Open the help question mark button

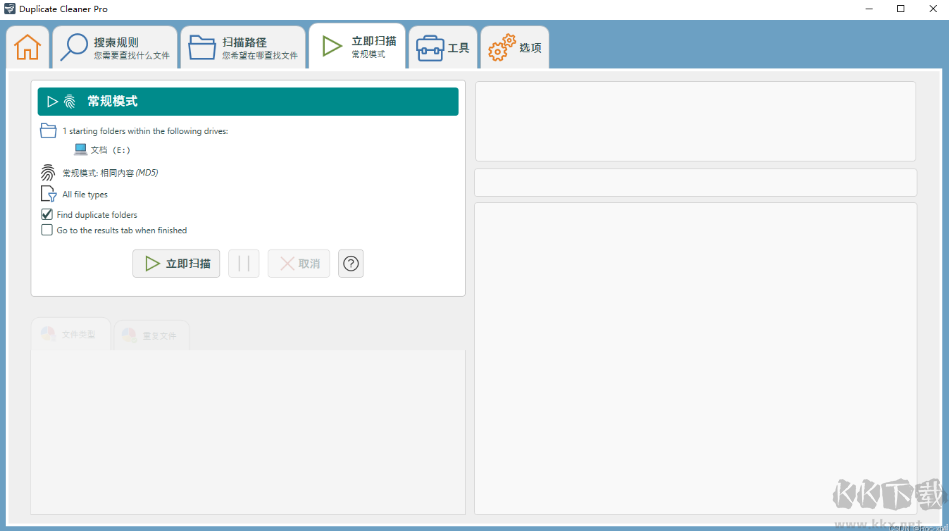coord(351,263)
